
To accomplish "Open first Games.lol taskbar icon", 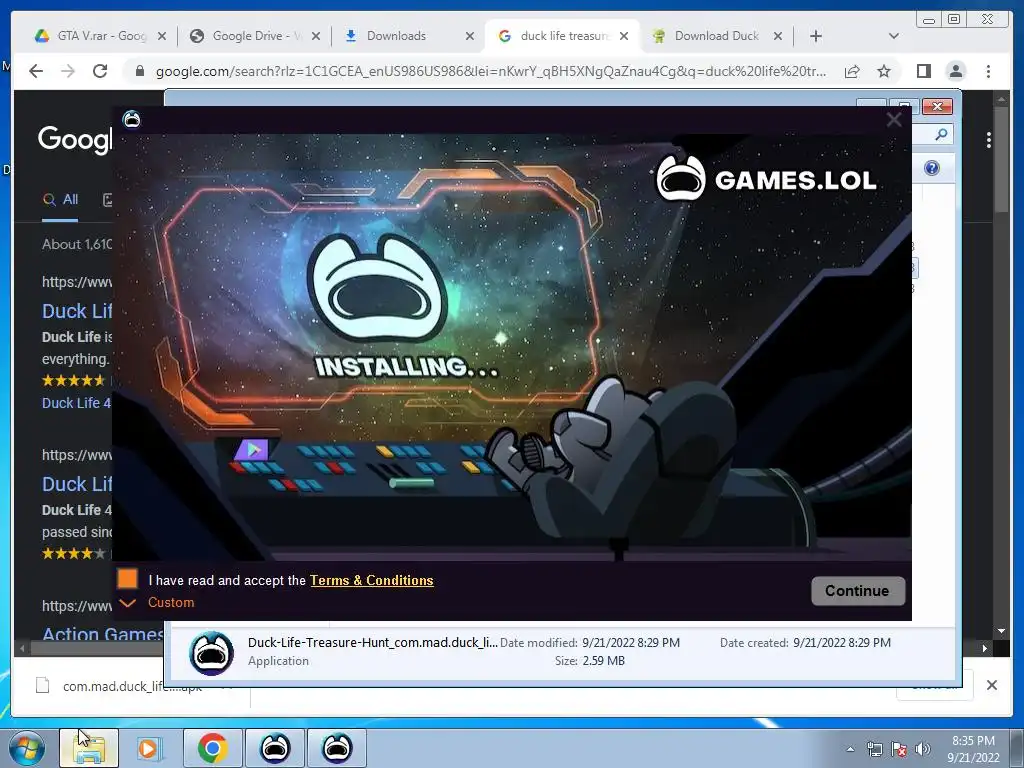I will pyautogui.click(x=275, y=748).
